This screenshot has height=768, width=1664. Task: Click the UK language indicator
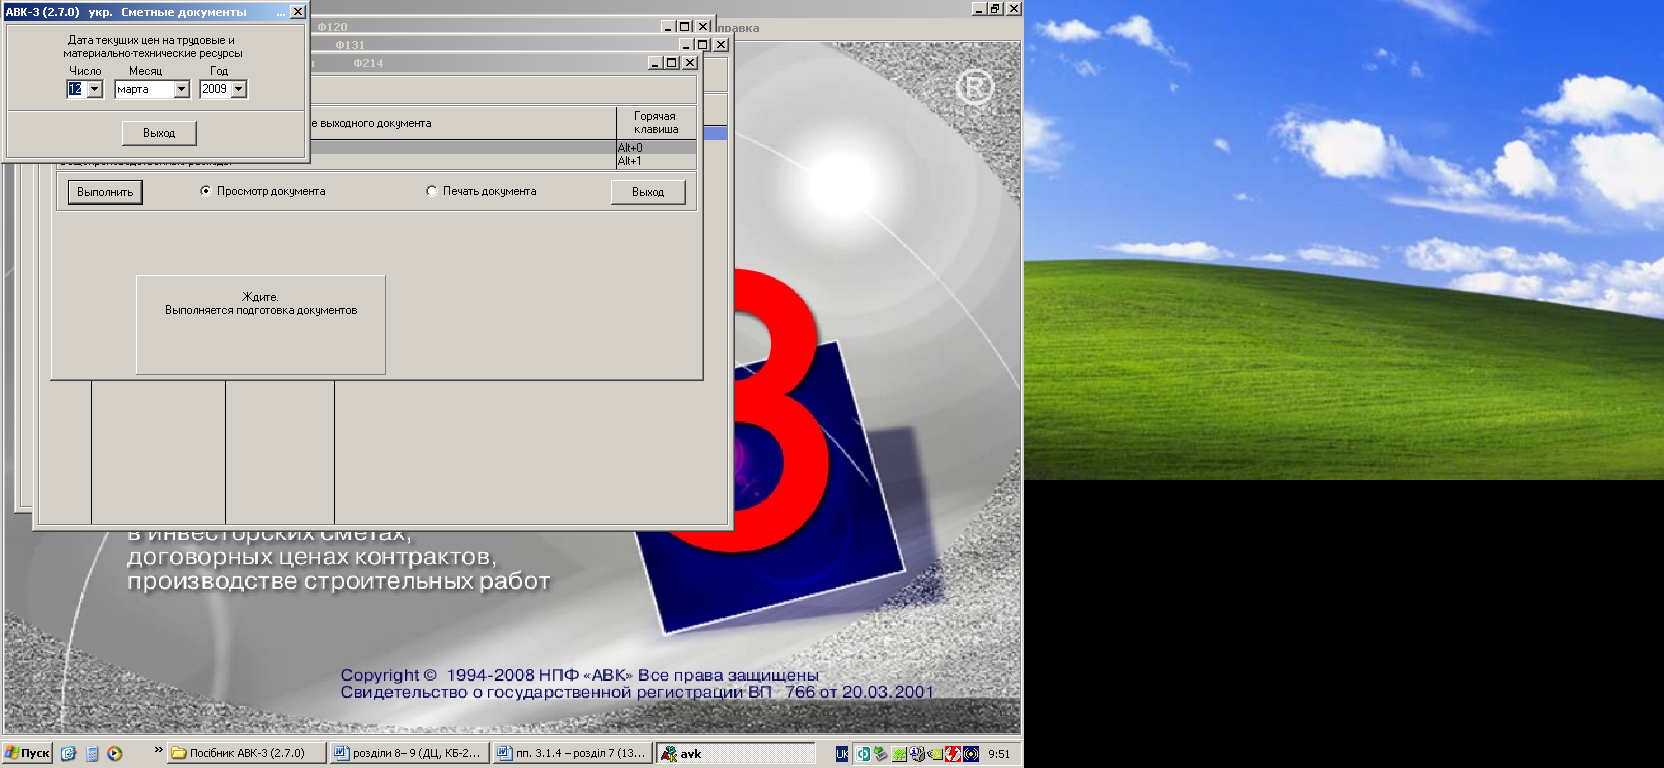point(842,754)
